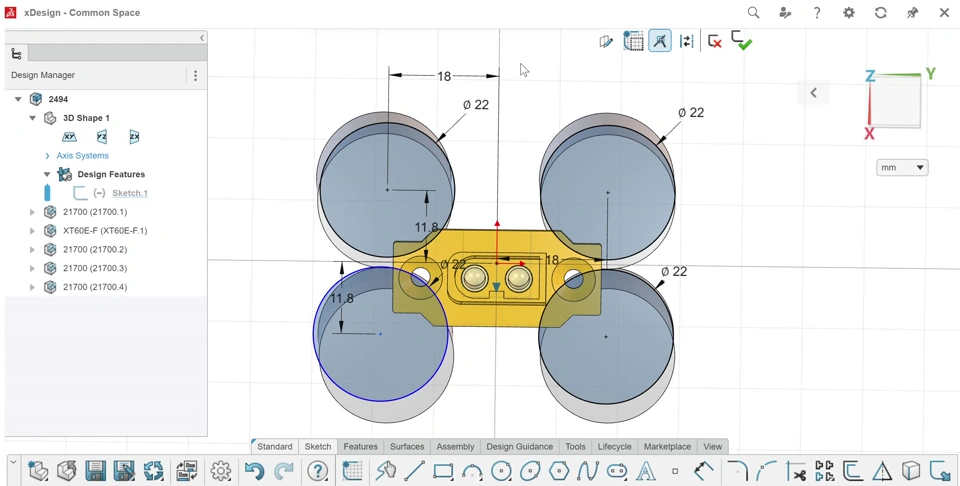
Task: Click the Search magnifier in title bar
Action: (753, 12)
